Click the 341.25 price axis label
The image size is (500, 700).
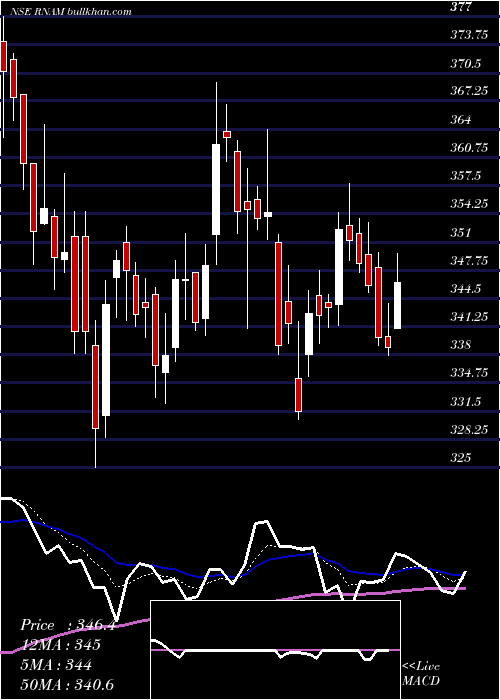click(469, 317)
